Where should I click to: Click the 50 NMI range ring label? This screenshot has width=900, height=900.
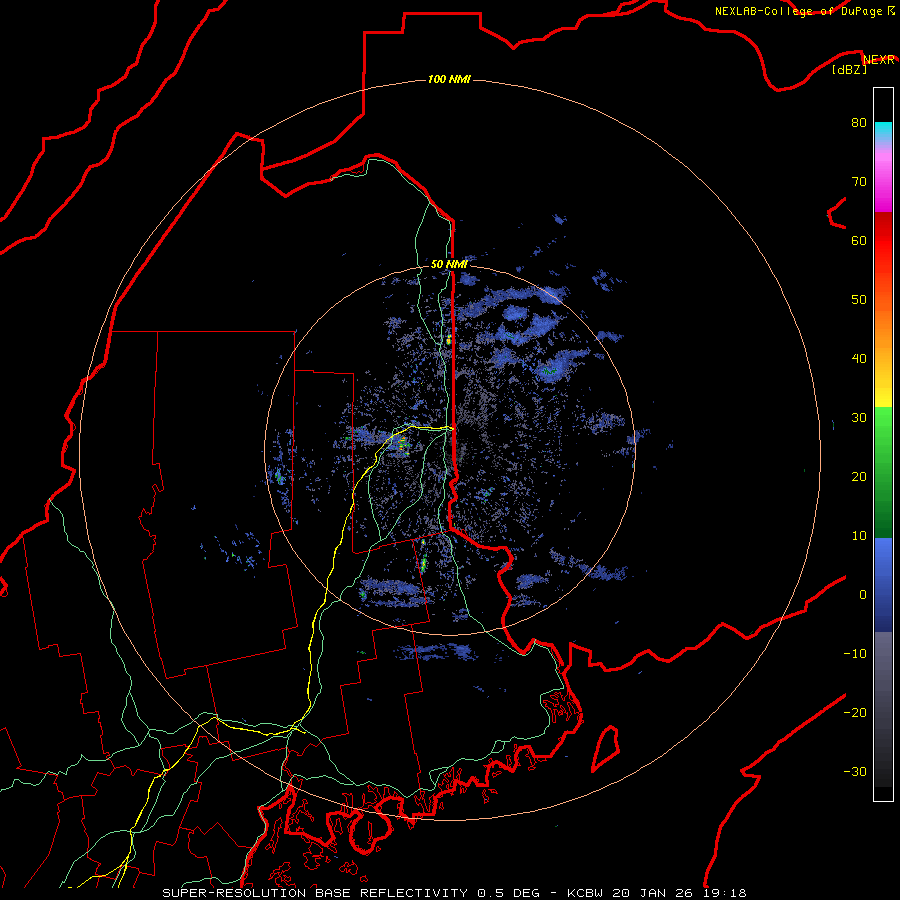coord(449,265)
